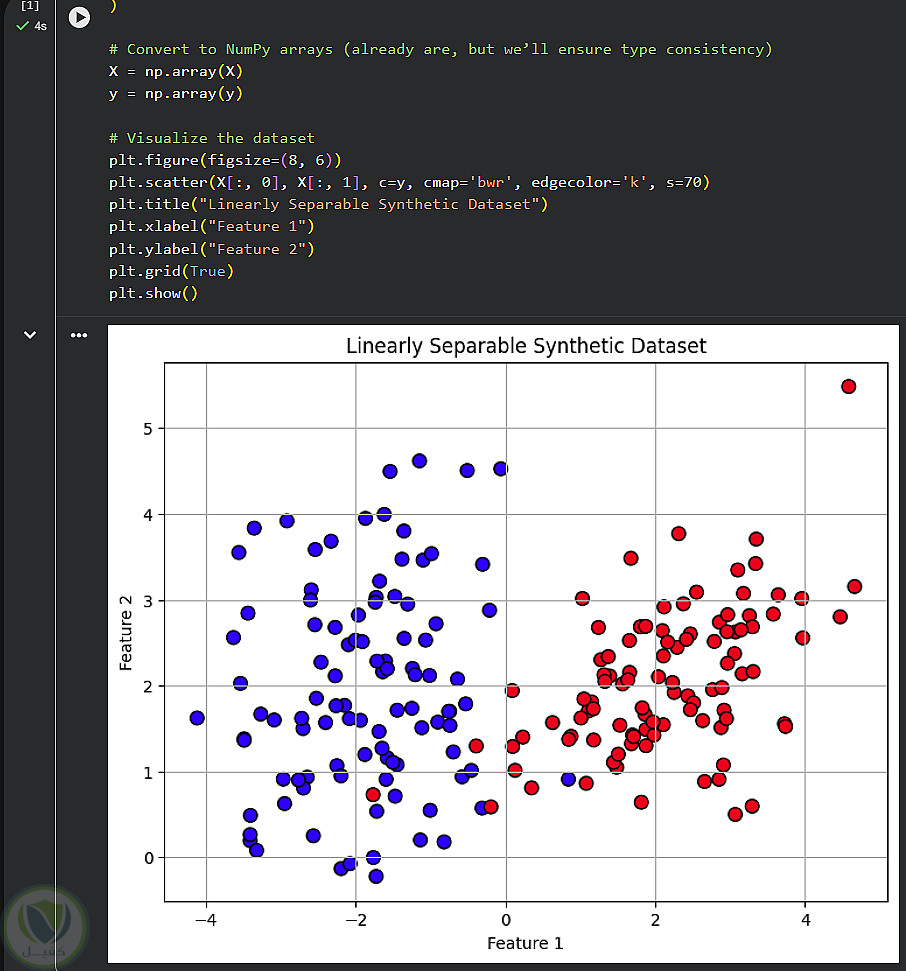Viewport: 906px width, 971px height.
Task: Place cursor on the plt.figure(figsize) line
Action: (225, 160)
